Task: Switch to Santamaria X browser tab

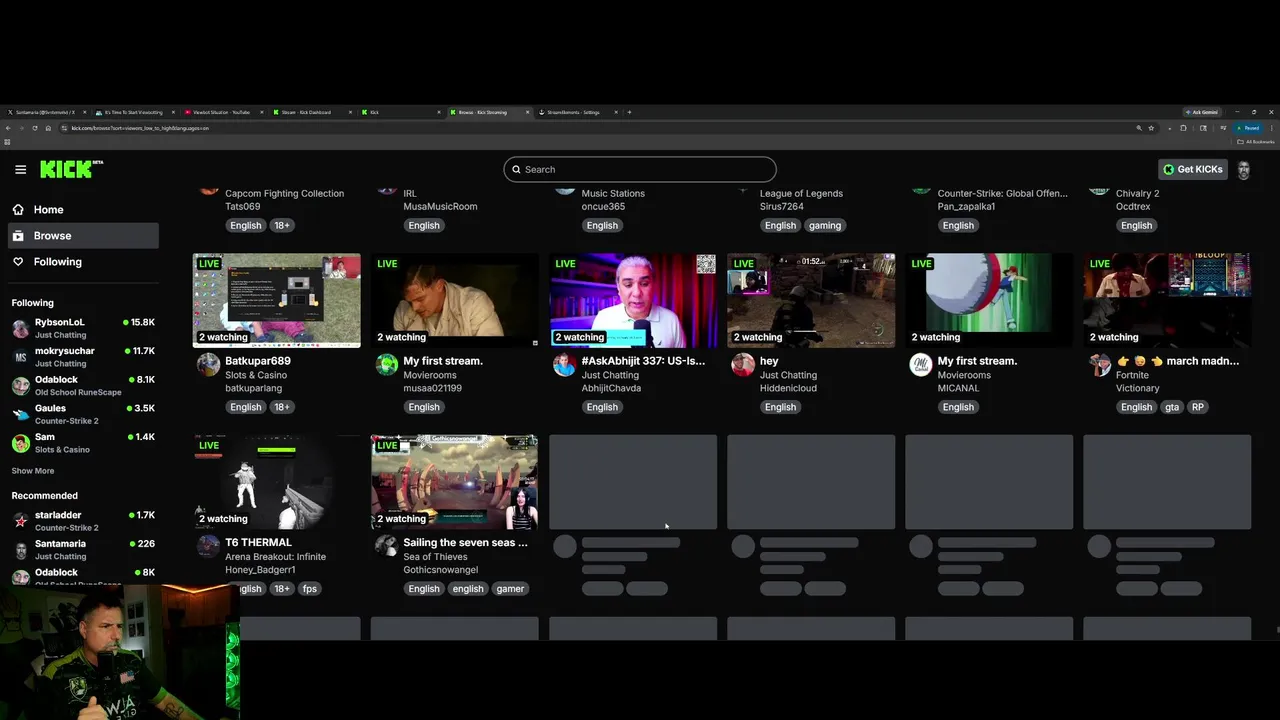Action: point(45,112)
